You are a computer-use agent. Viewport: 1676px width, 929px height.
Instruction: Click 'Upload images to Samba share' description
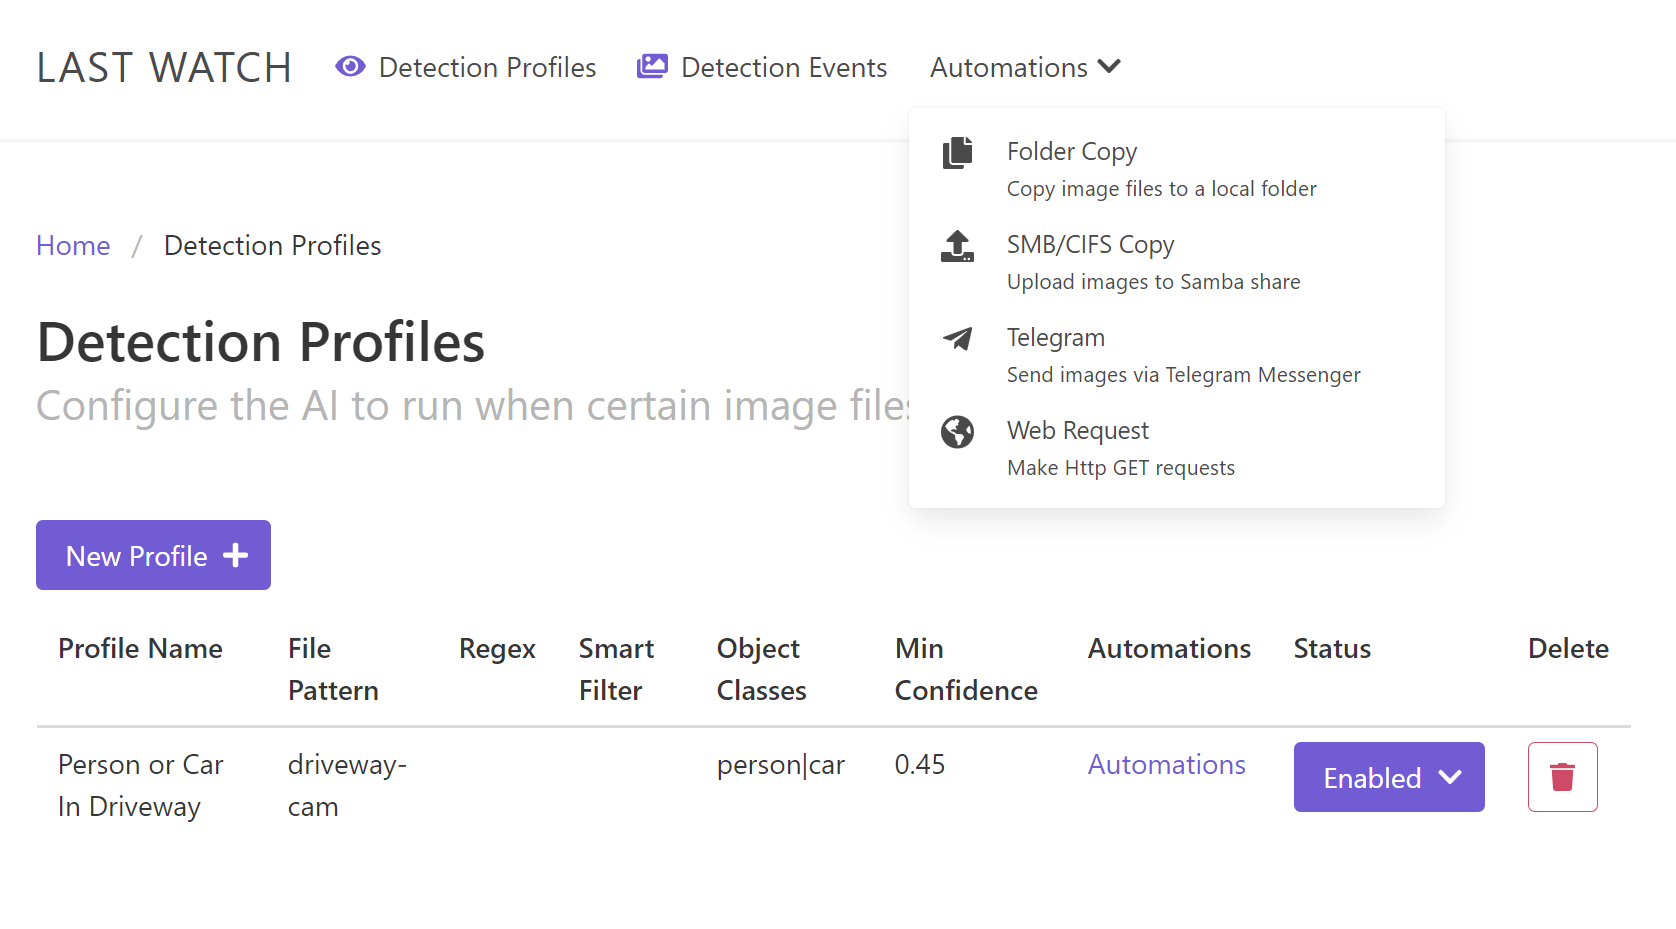[x=1153, y=282]
